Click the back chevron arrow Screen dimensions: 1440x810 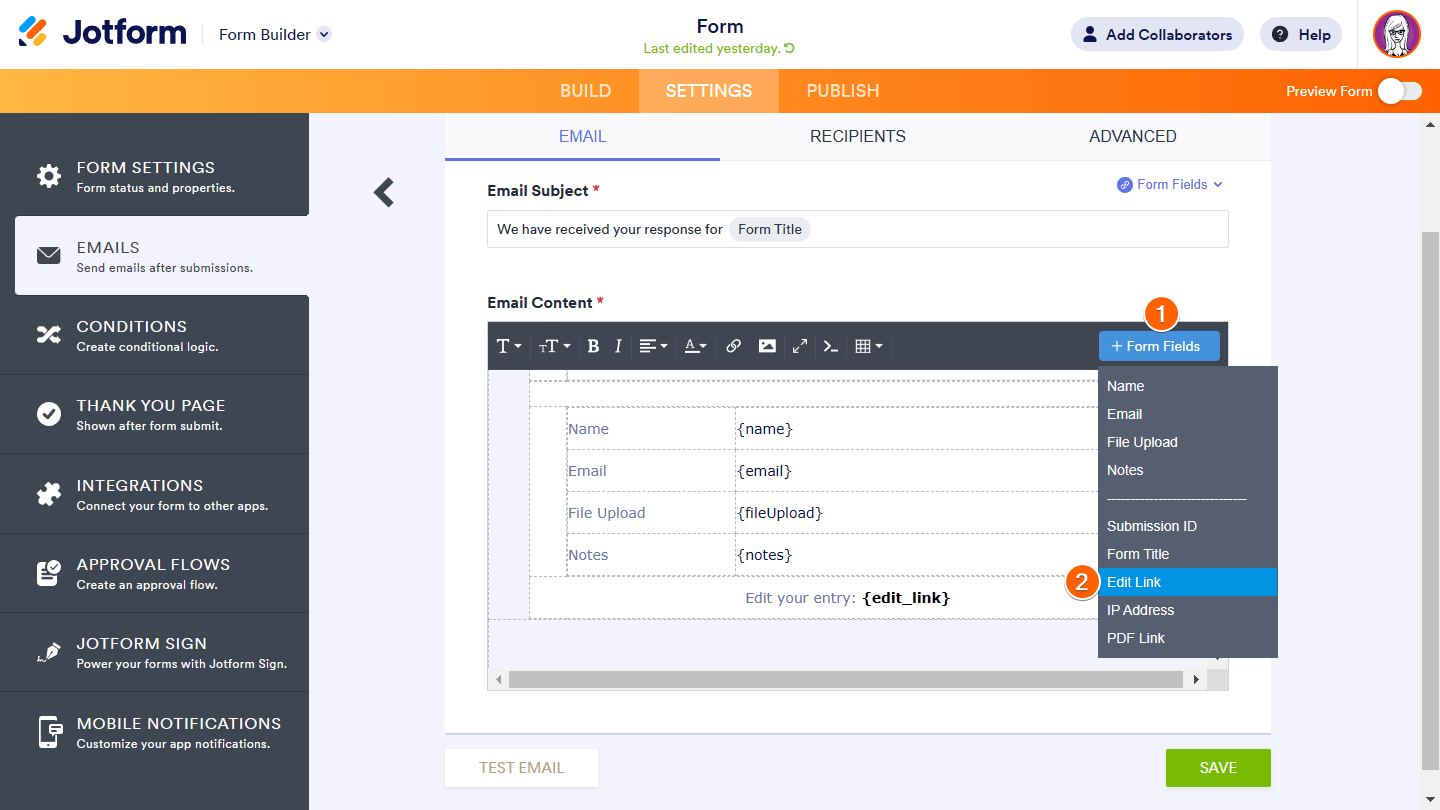[x=384, y=192]
